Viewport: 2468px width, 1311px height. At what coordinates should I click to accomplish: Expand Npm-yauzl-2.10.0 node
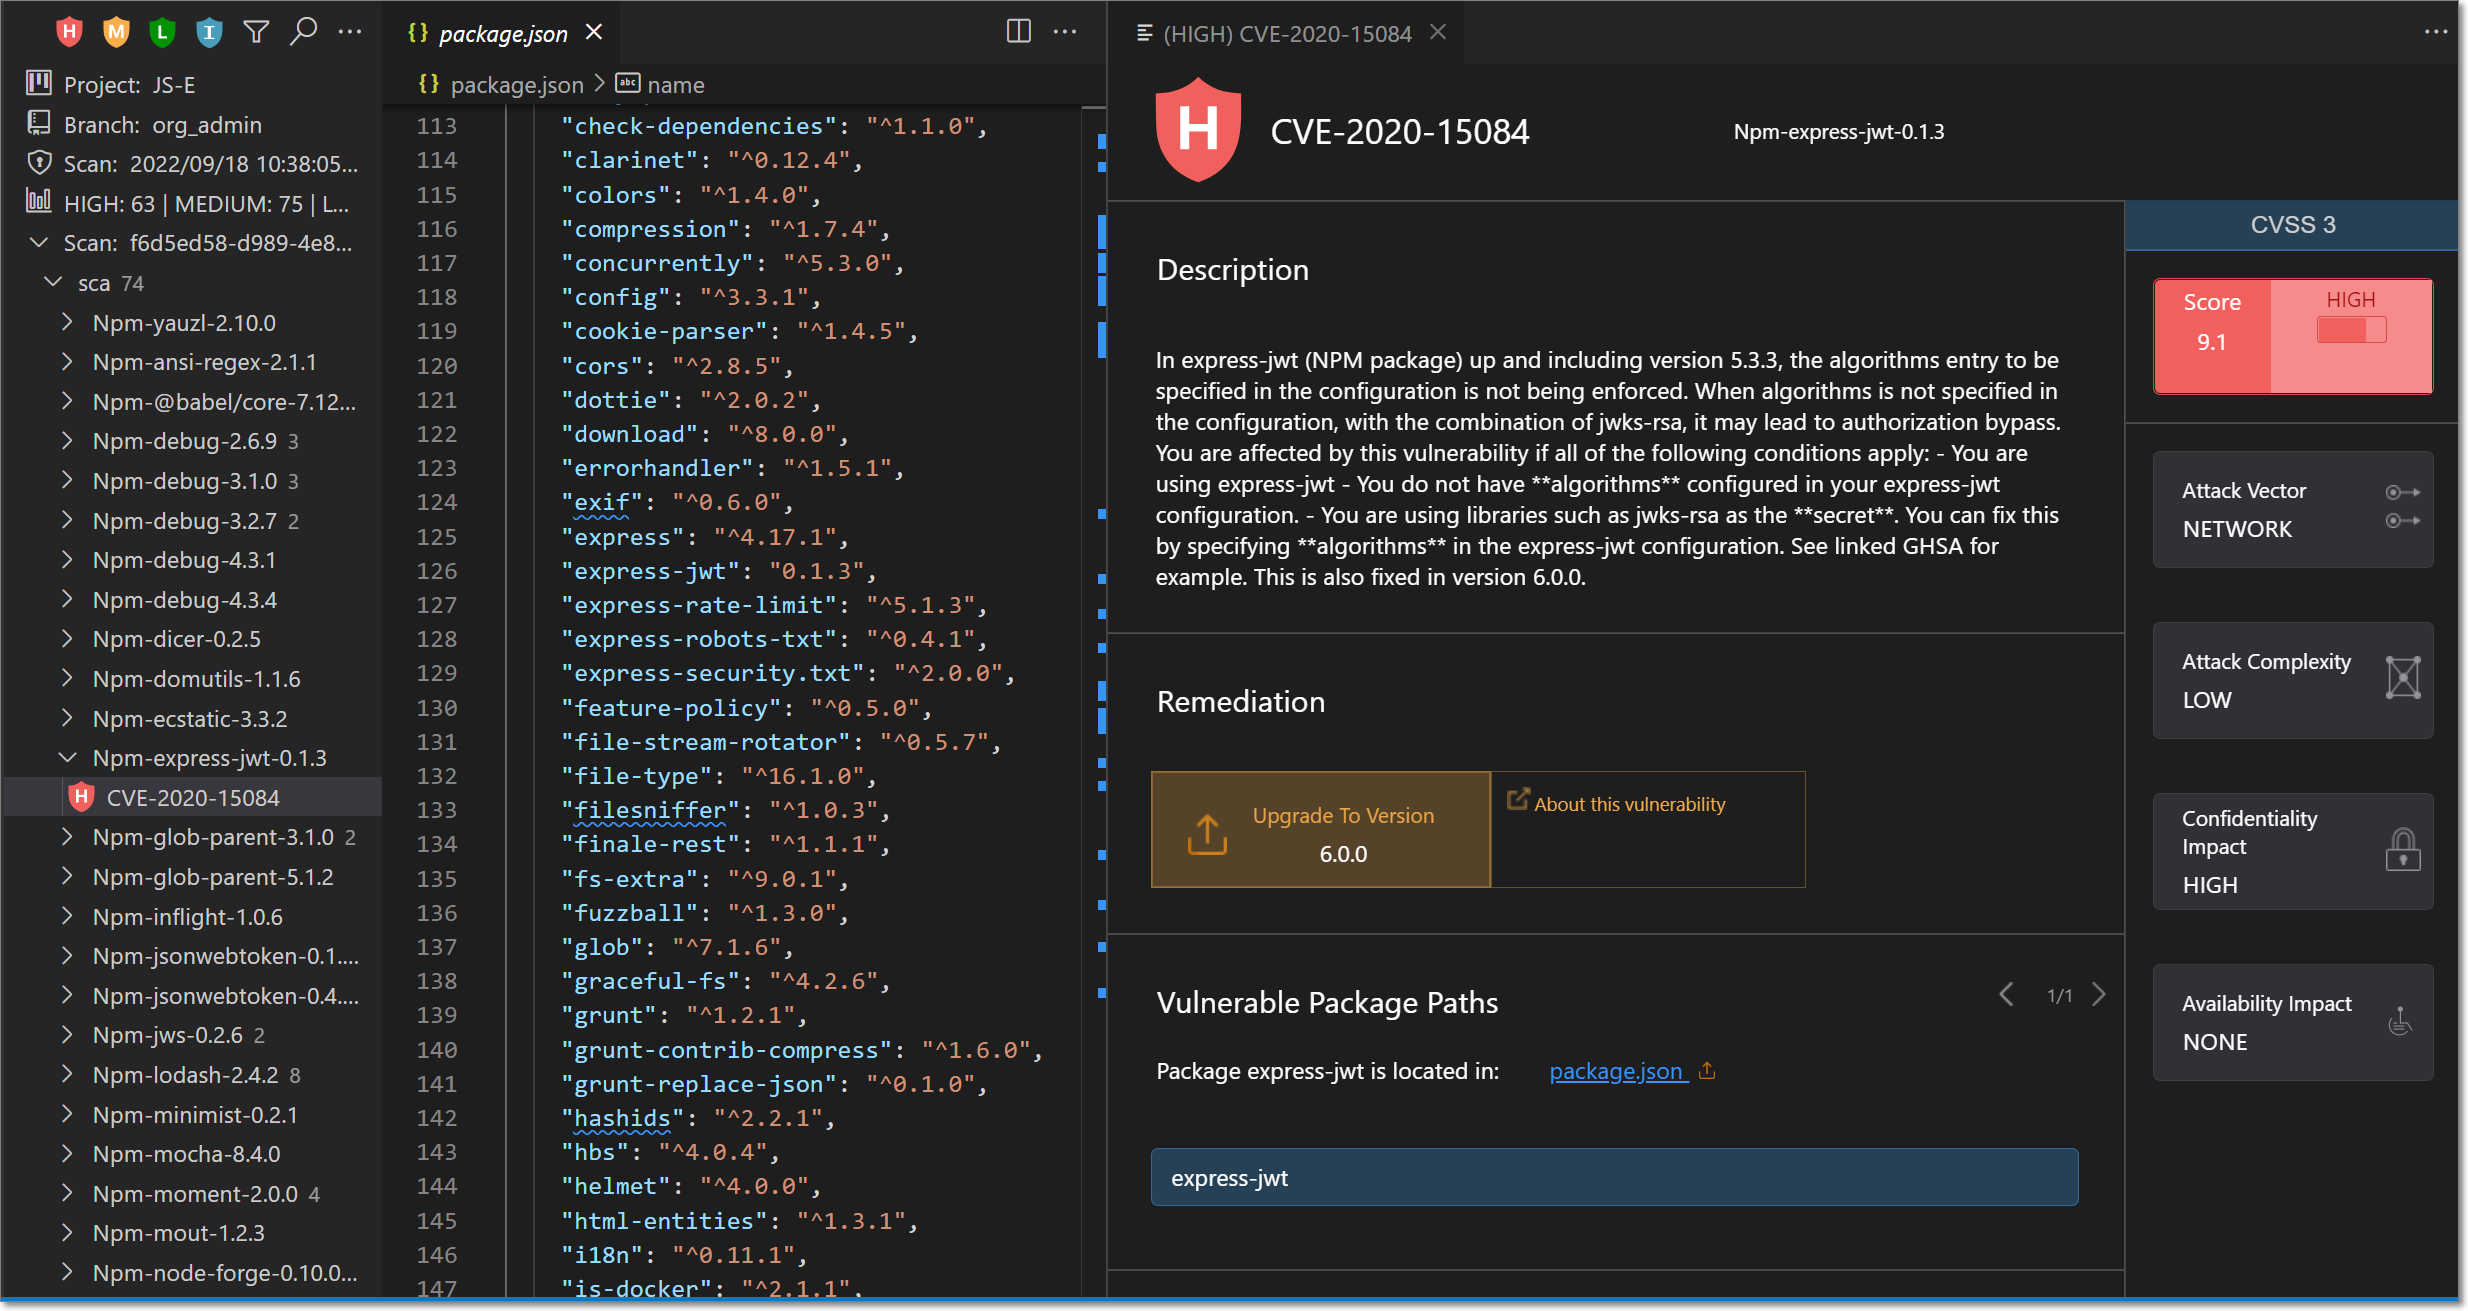point(67,322)
